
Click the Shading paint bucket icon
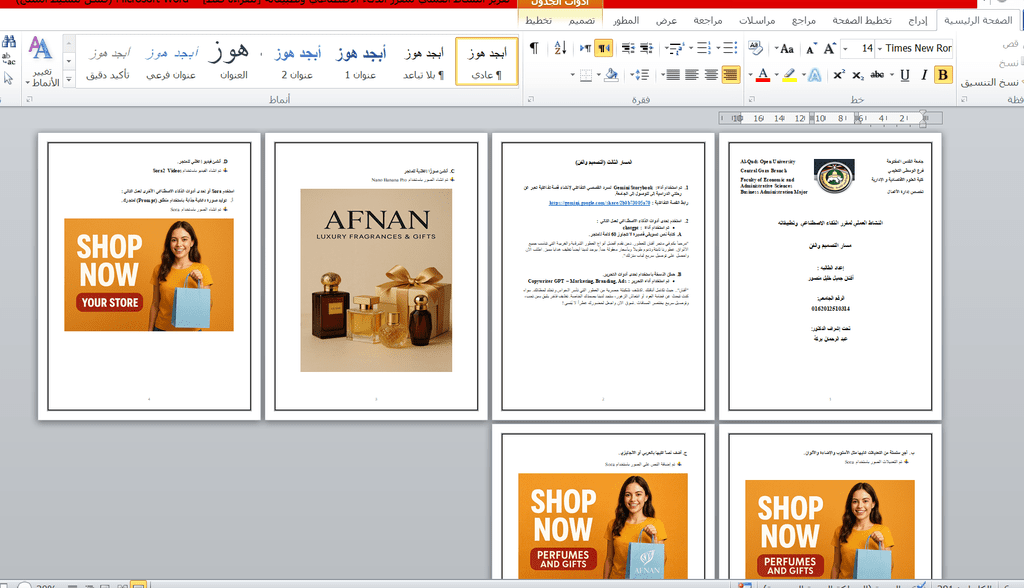click(x=611, y=75)
